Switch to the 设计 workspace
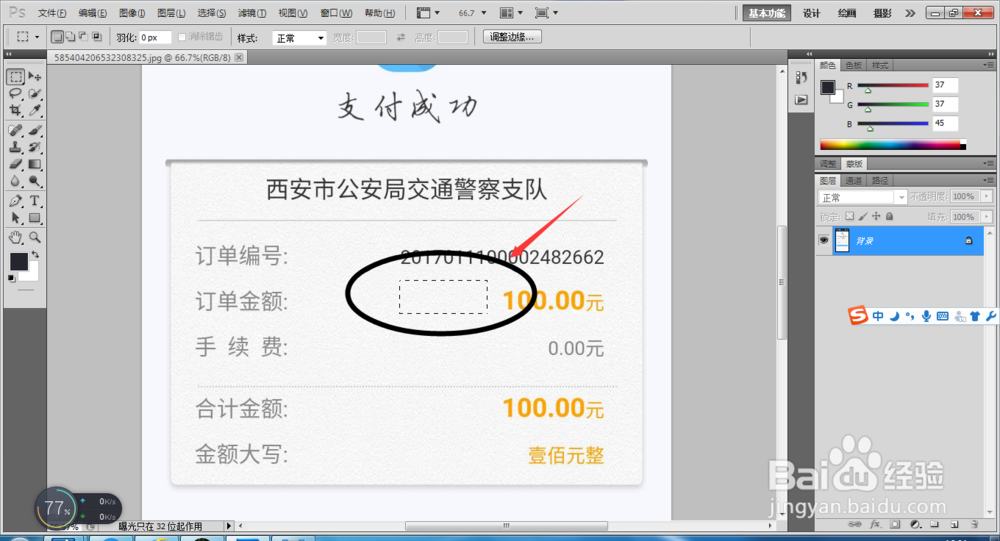 tap(811, 13)
